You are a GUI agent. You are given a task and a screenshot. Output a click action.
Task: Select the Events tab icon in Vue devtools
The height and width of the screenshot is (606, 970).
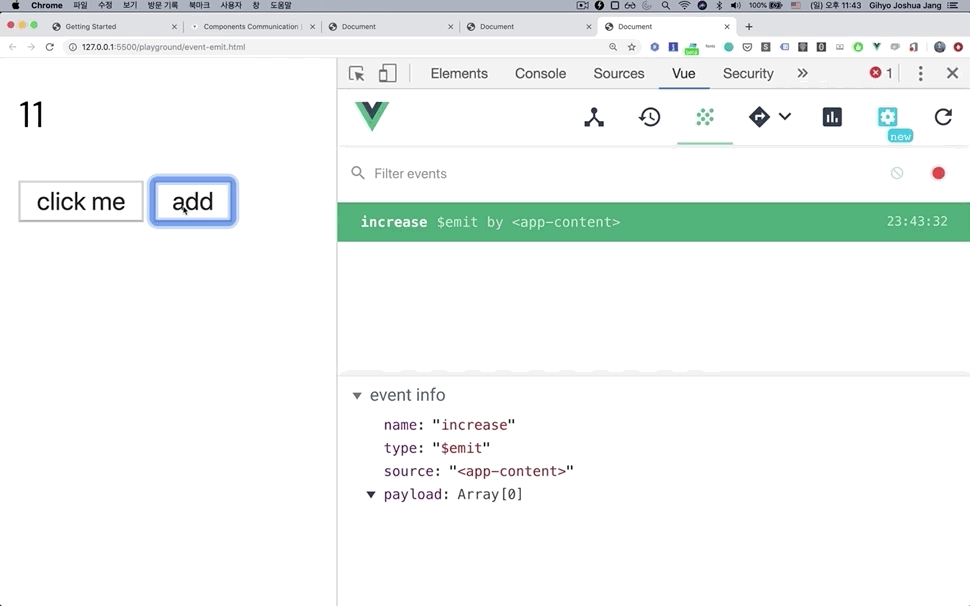pos(705,117)
